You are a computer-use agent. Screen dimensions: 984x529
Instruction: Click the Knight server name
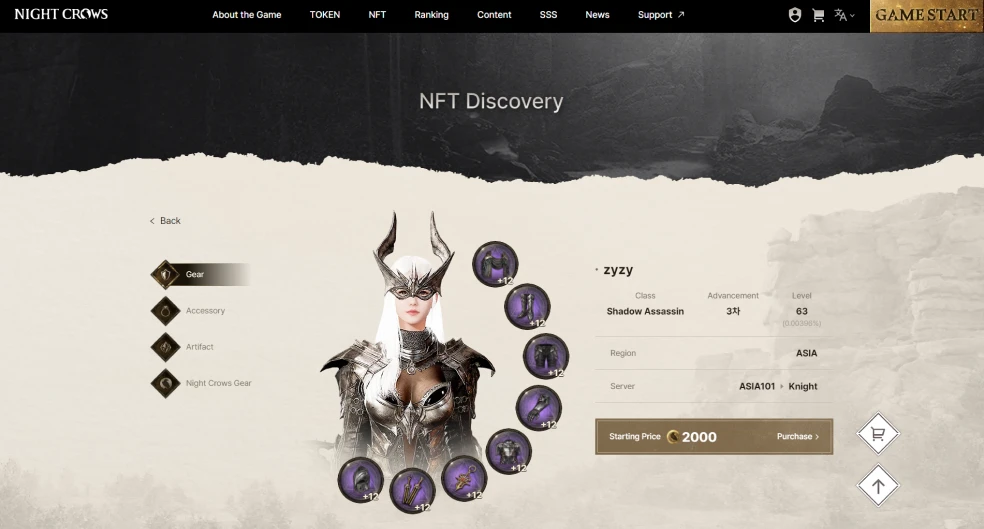coord(803,387)
